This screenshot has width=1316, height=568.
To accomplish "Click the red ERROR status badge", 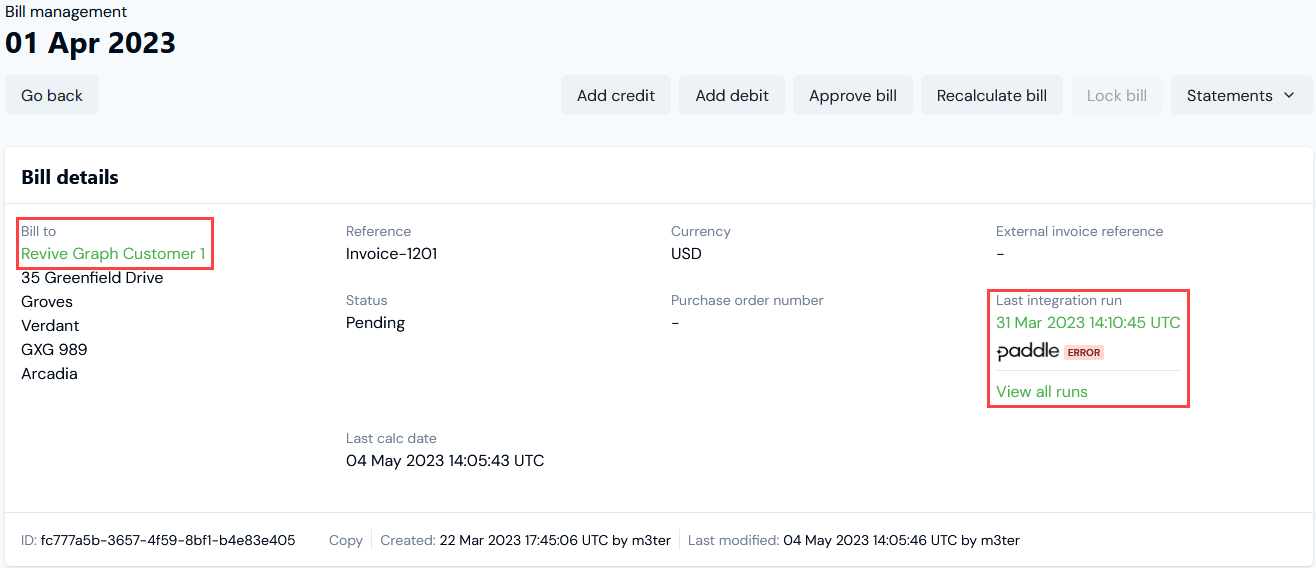I will 1084,353.
